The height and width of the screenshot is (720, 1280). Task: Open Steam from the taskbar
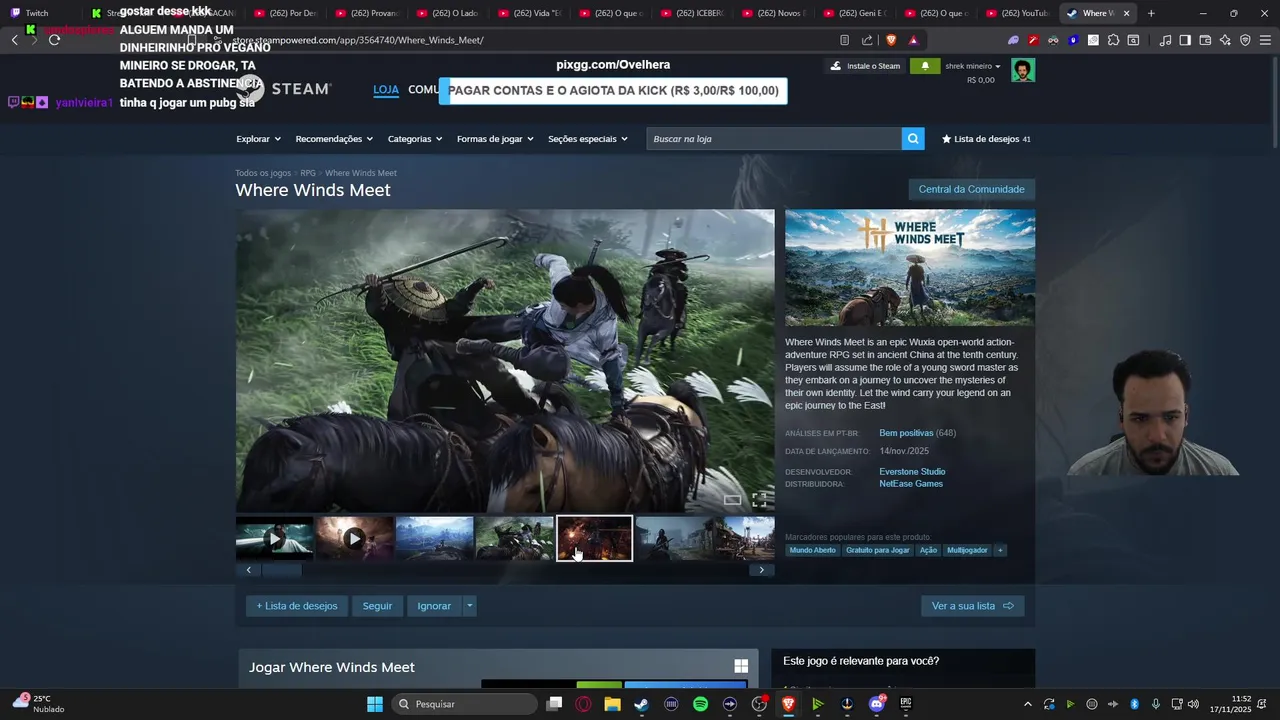(x=641, y=704)
